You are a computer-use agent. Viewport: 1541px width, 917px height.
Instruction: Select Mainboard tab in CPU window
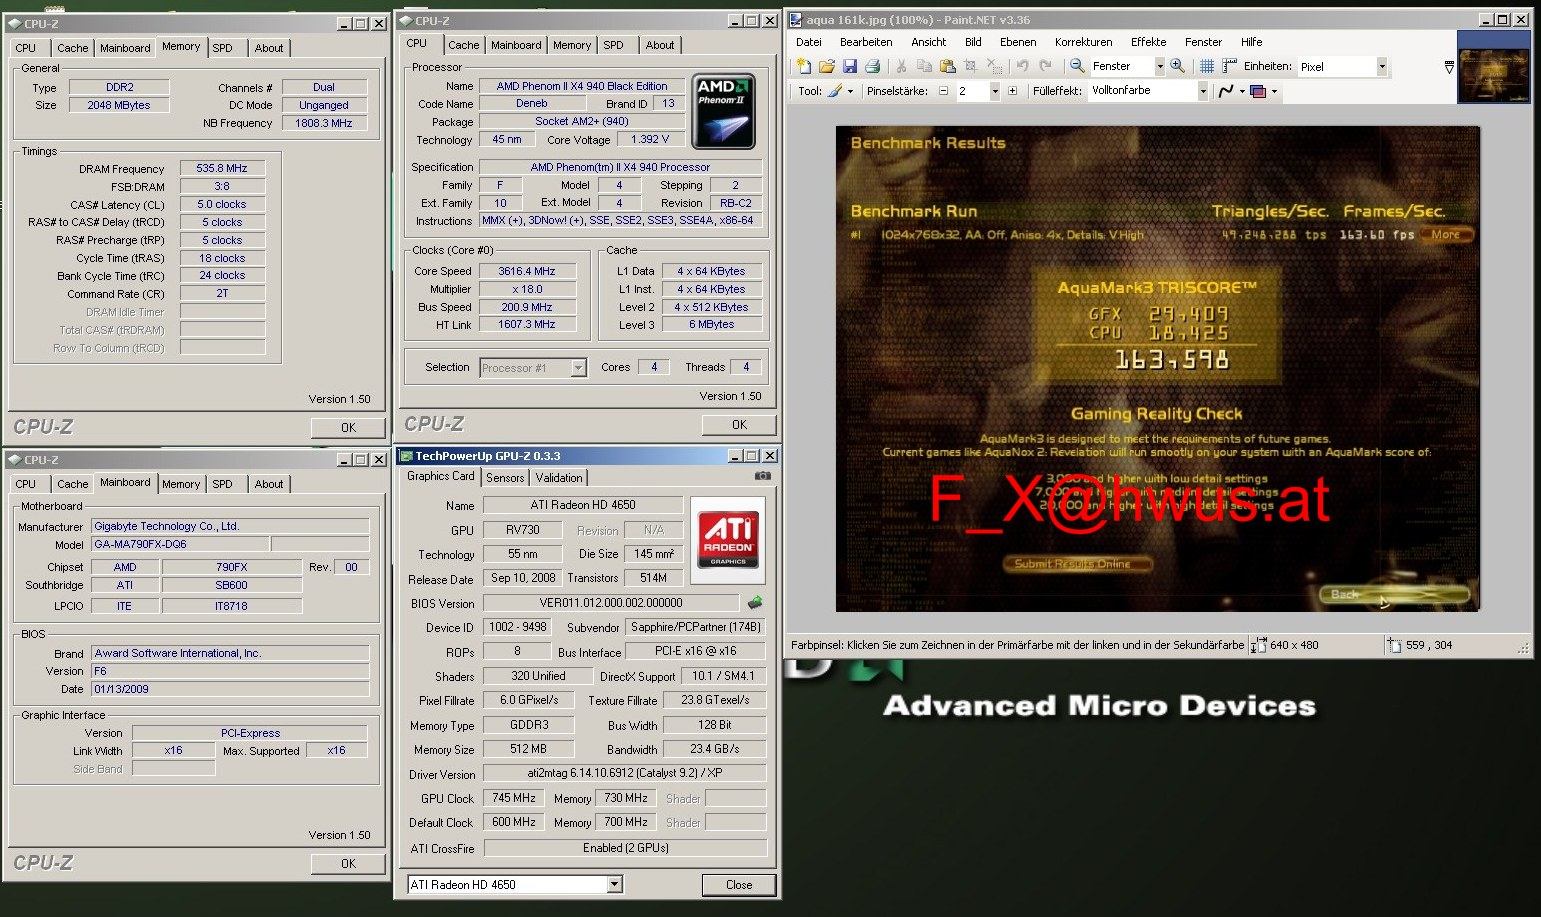(x=516, y=45)
